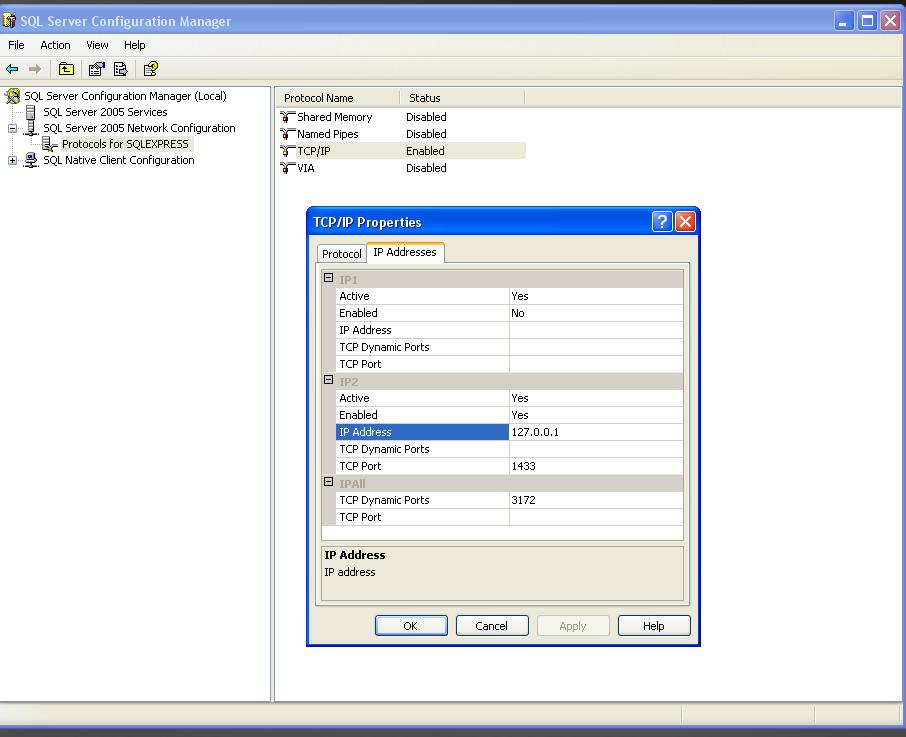Select the Shared Memory protocol row
This screenshot has height=737, width=906.
click(x=403, y=117)
